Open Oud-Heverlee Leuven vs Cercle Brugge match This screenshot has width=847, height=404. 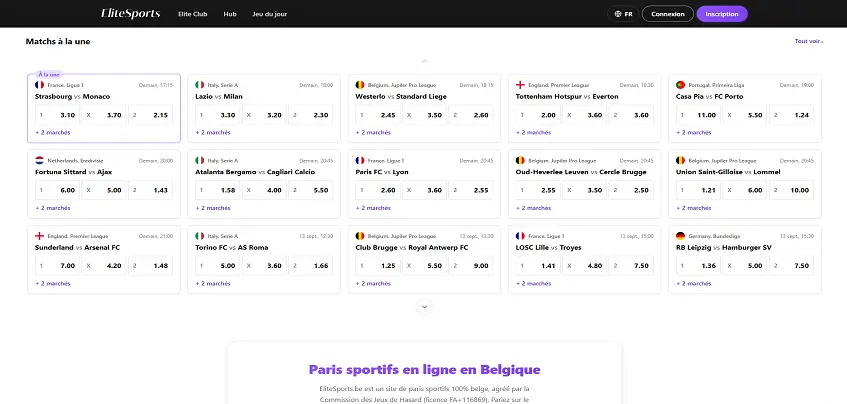click(581, 172)
